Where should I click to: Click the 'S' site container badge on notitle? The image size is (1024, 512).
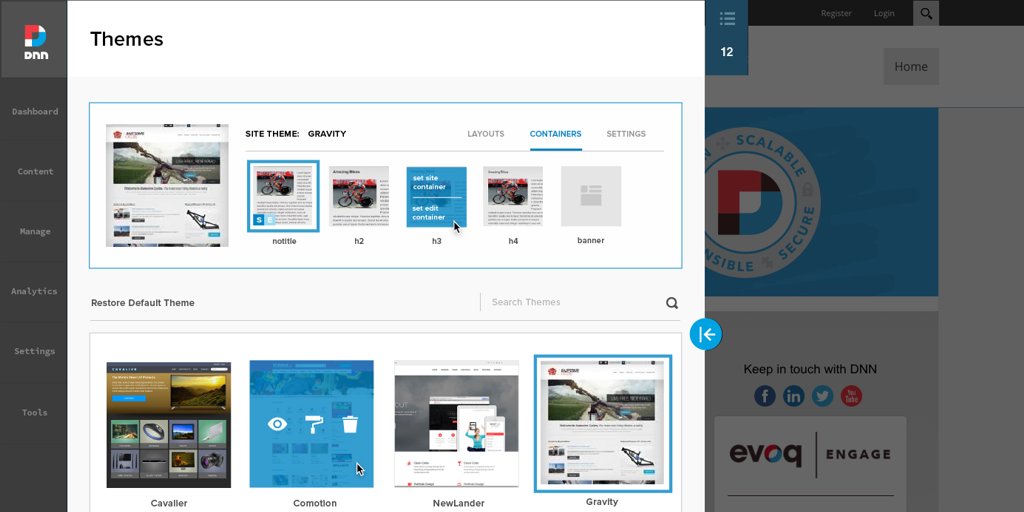(259, 220)
